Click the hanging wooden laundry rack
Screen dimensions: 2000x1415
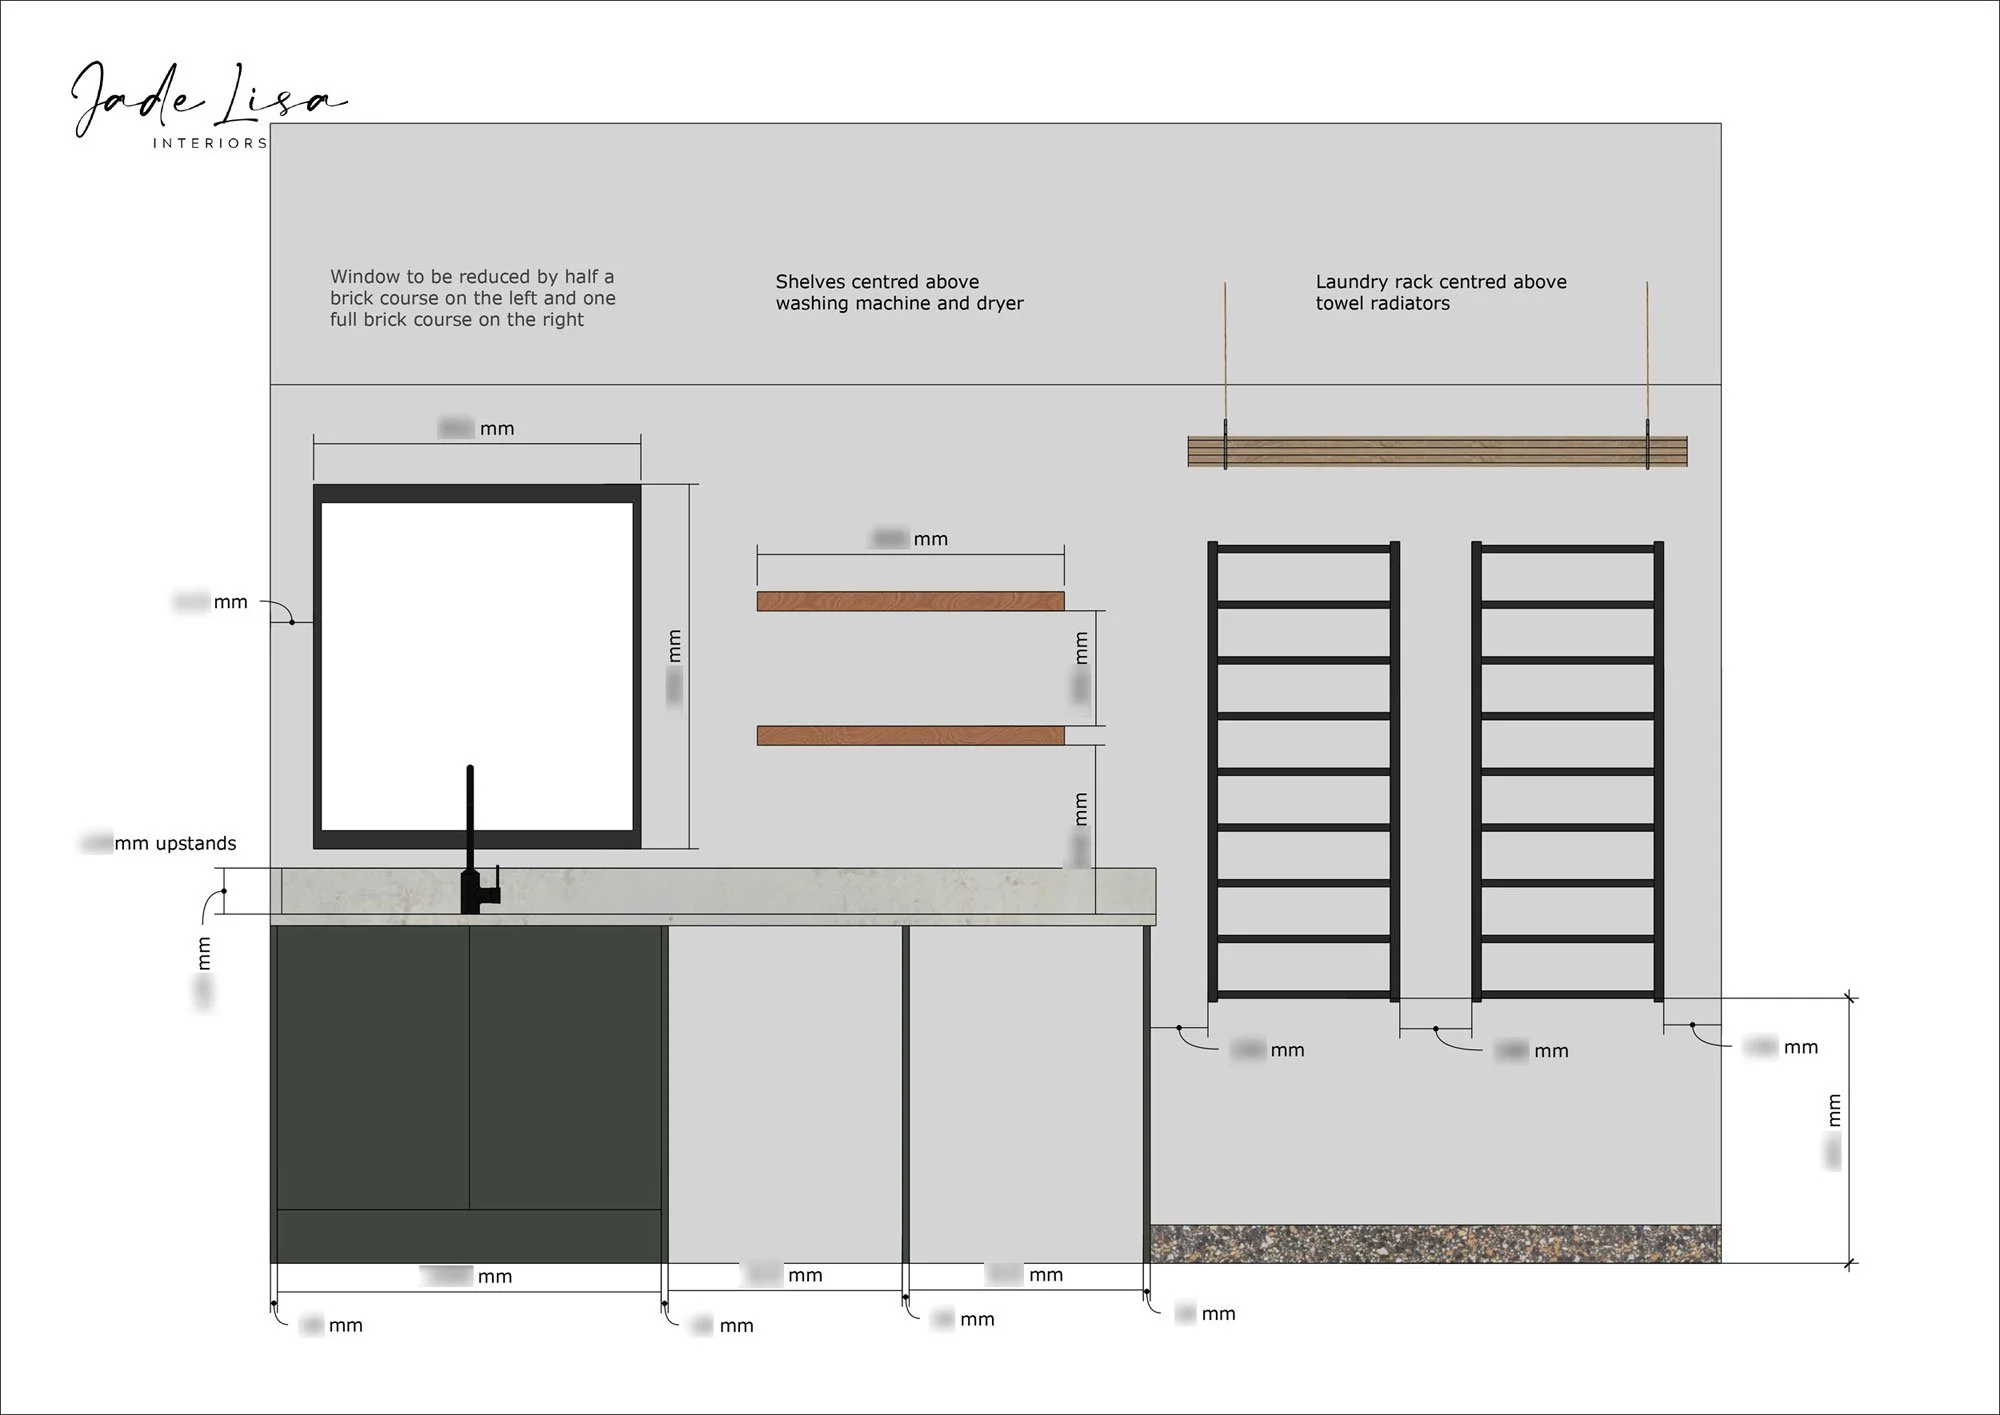click(1437, 452)
